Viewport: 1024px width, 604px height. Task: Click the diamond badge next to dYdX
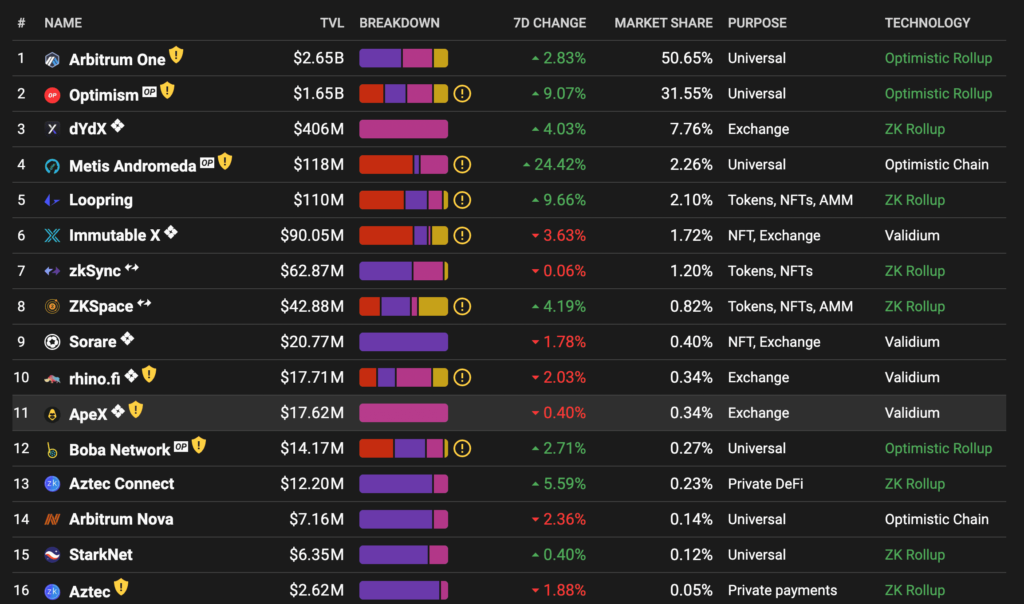(x=118, y=125)
